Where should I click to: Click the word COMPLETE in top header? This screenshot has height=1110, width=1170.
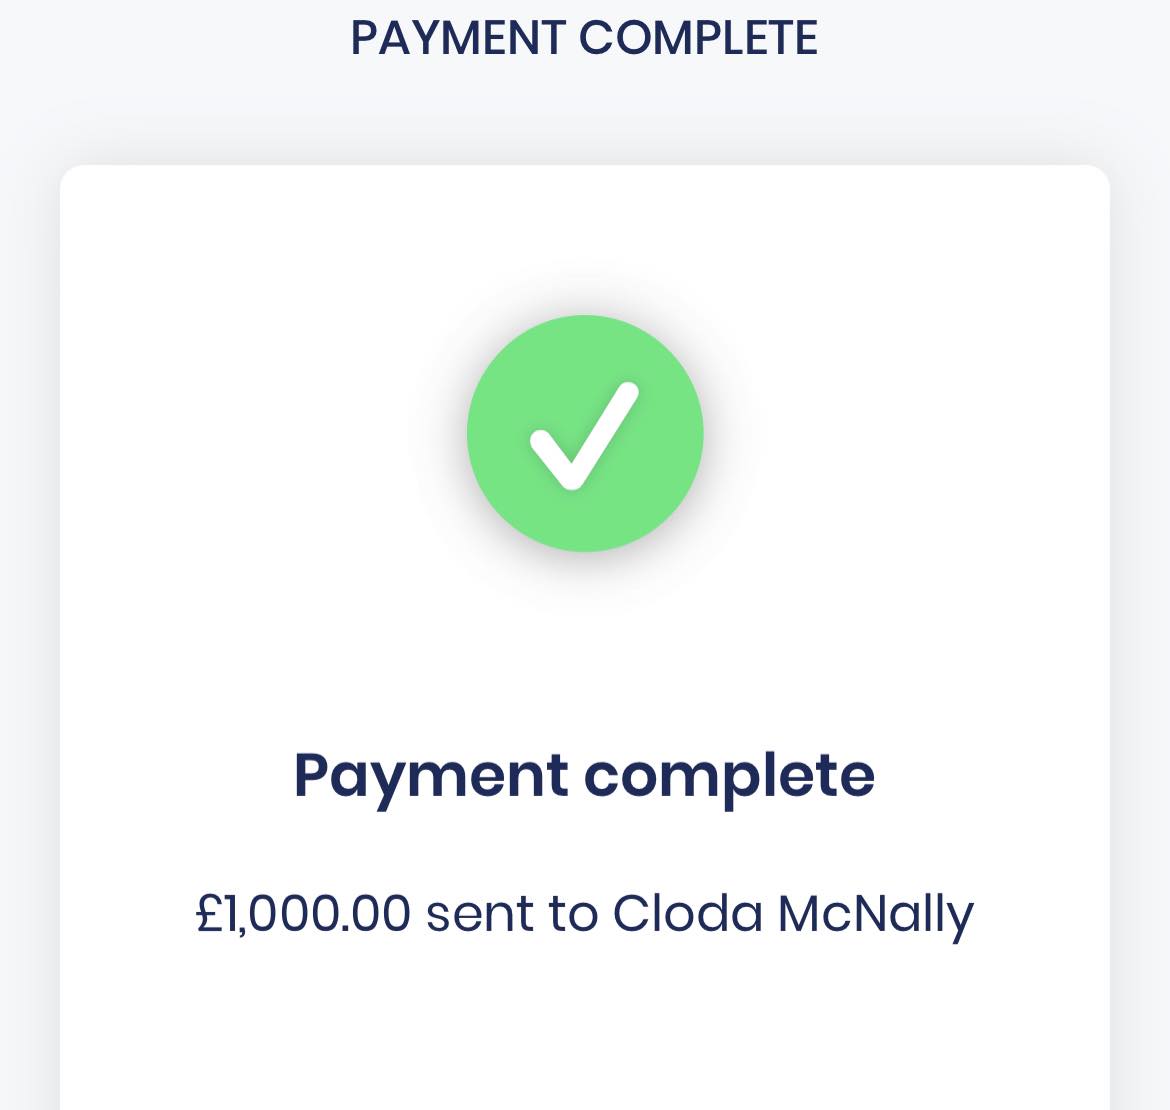point(698,39)
